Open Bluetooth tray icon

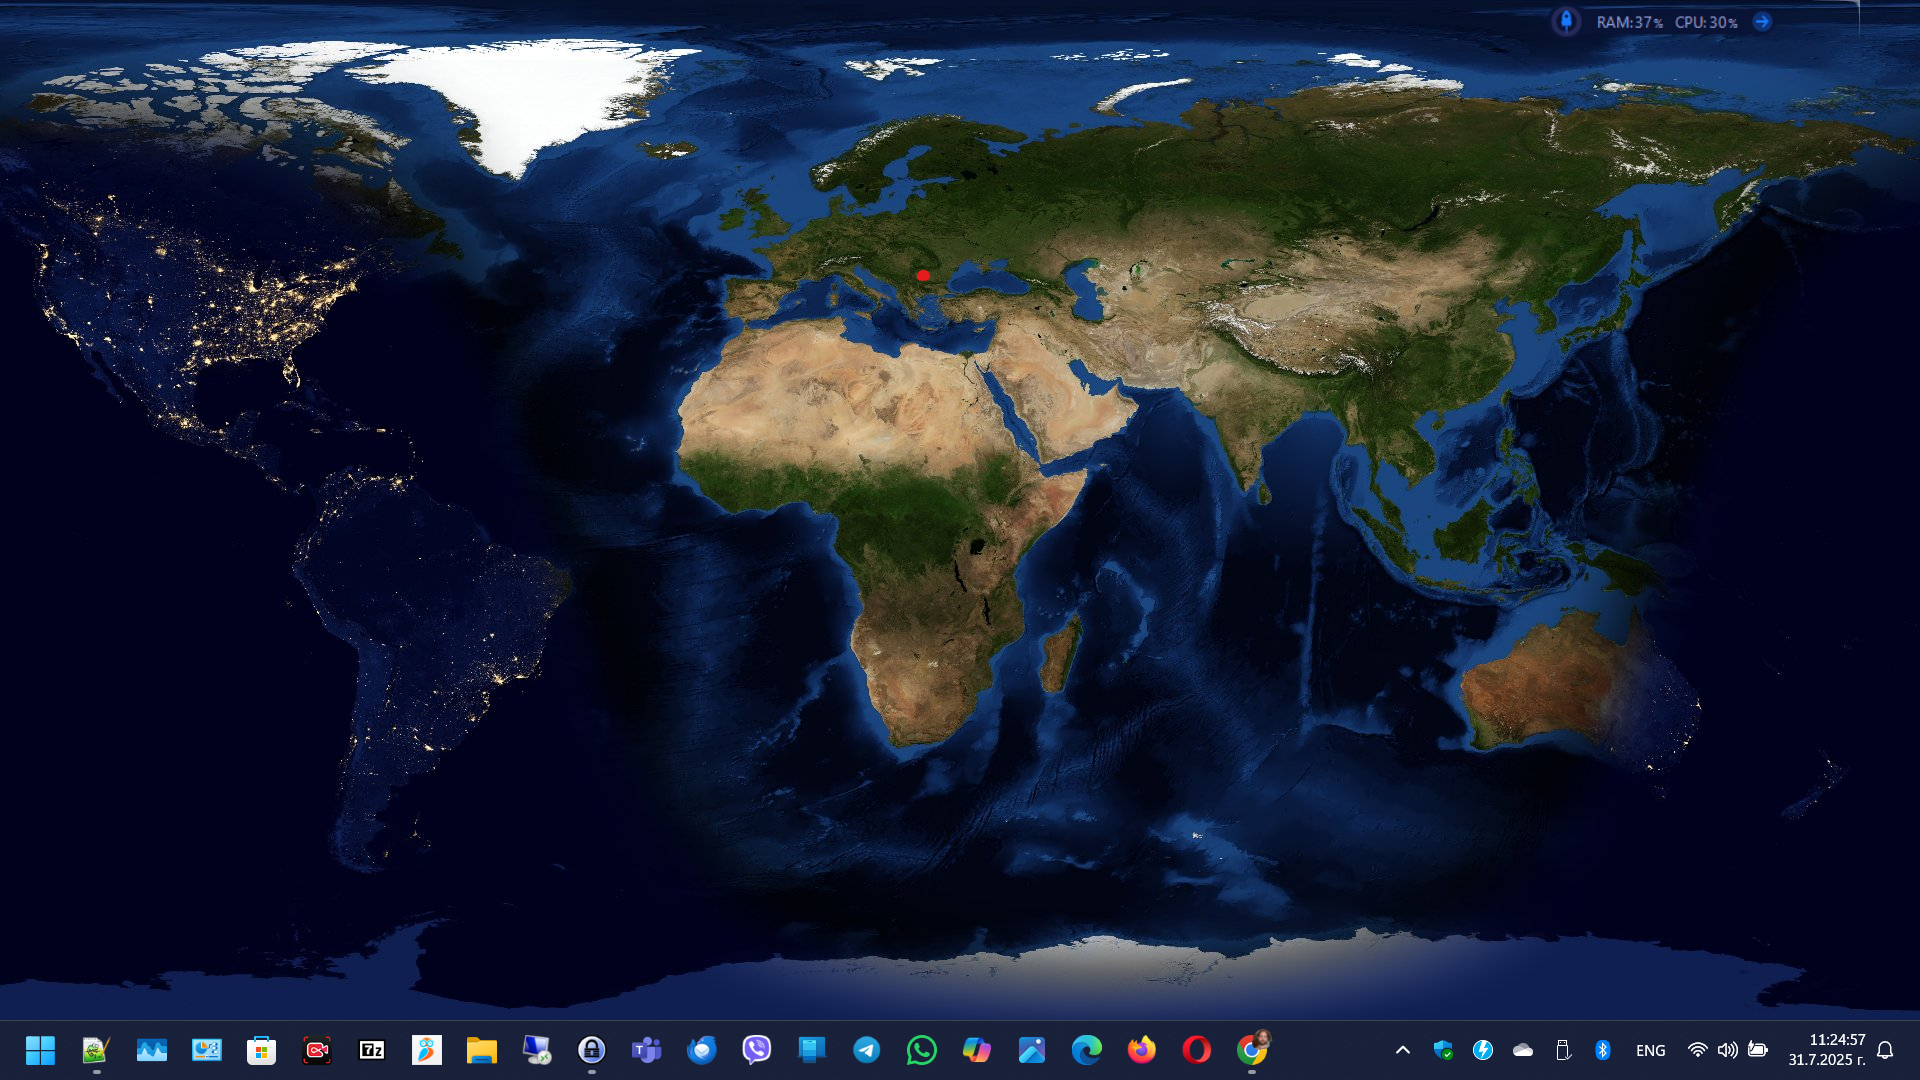pos(1603,1050)
